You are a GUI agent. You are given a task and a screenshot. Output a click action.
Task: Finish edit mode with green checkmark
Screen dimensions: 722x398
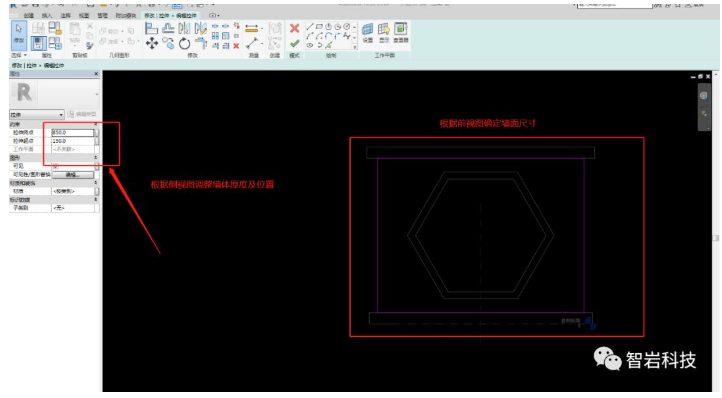[294, 44]
